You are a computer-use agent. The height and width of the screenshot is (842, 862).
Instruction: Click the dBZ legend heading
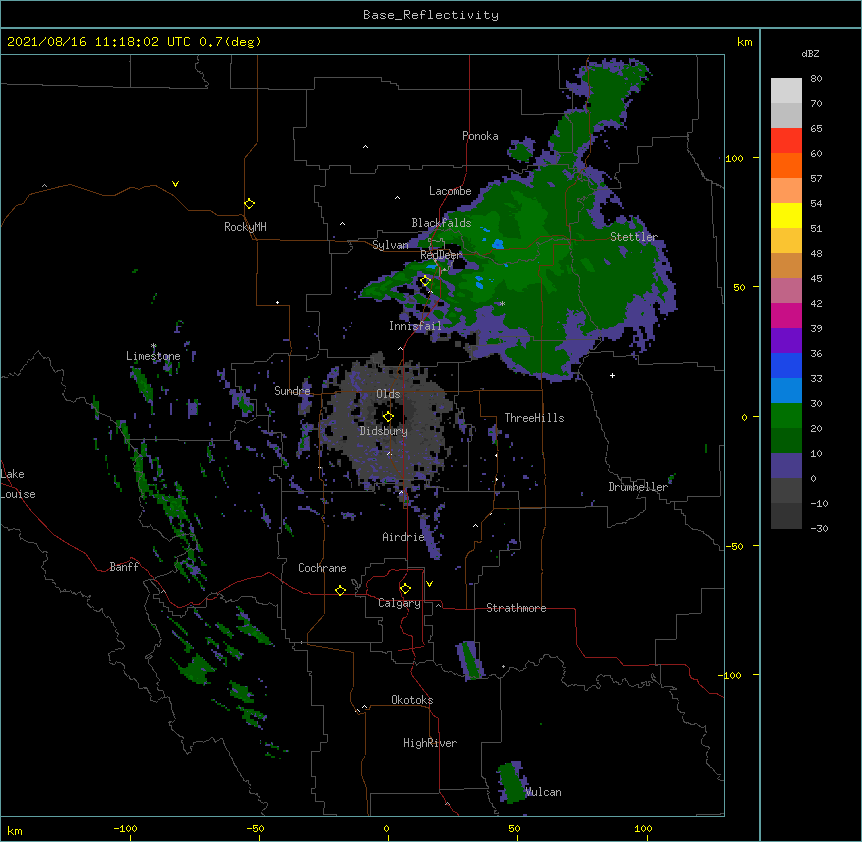(x=810, y=53)
